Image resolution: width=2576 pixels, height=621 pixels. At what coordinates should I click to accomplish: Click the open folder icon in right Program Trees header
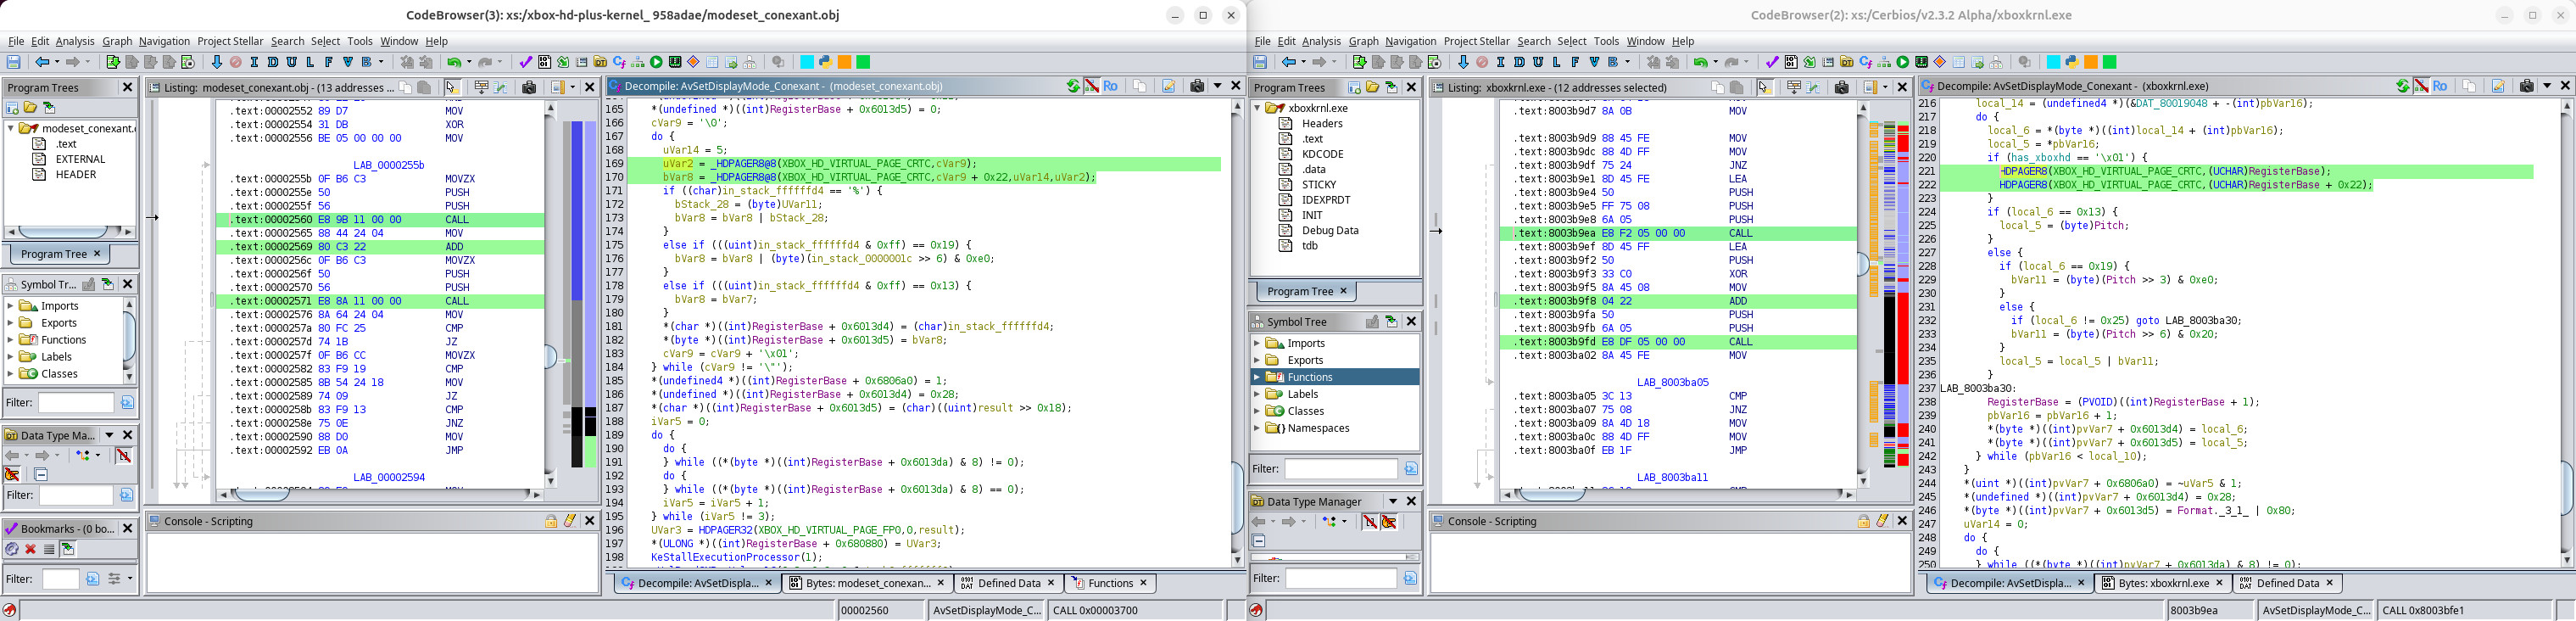point(1373,87)
